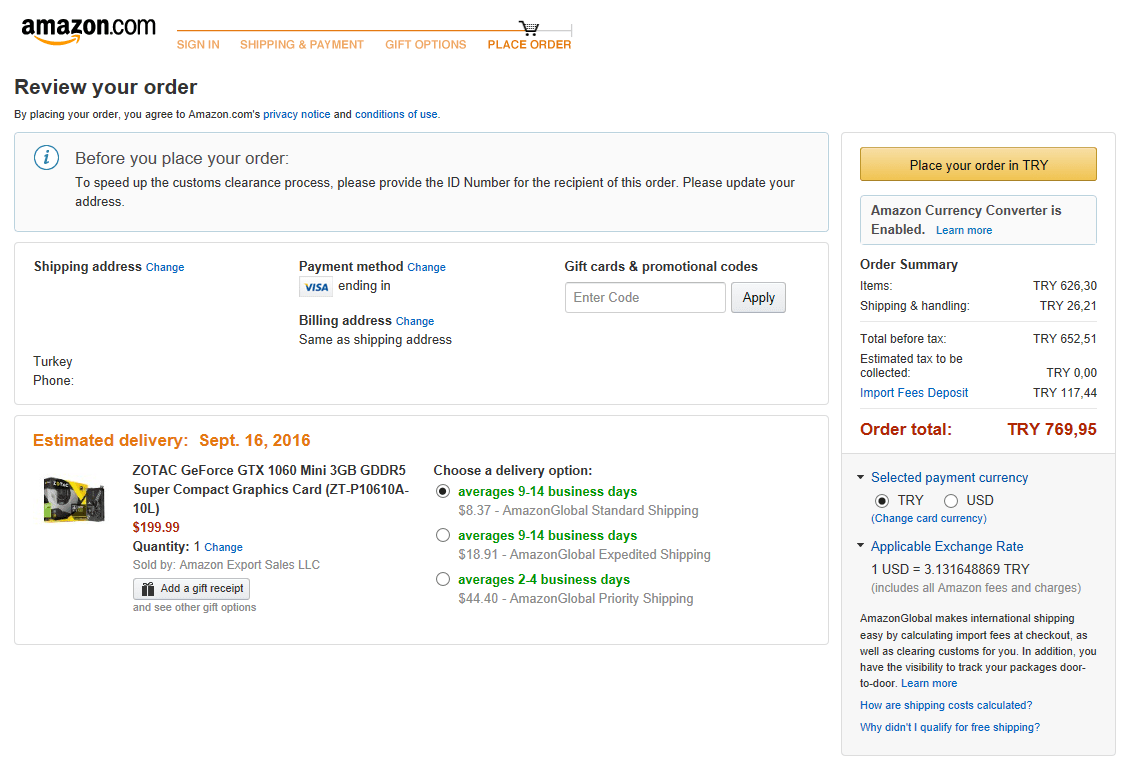Apply the promotional code
This screenshot has width=1121, height=757.
758,298
